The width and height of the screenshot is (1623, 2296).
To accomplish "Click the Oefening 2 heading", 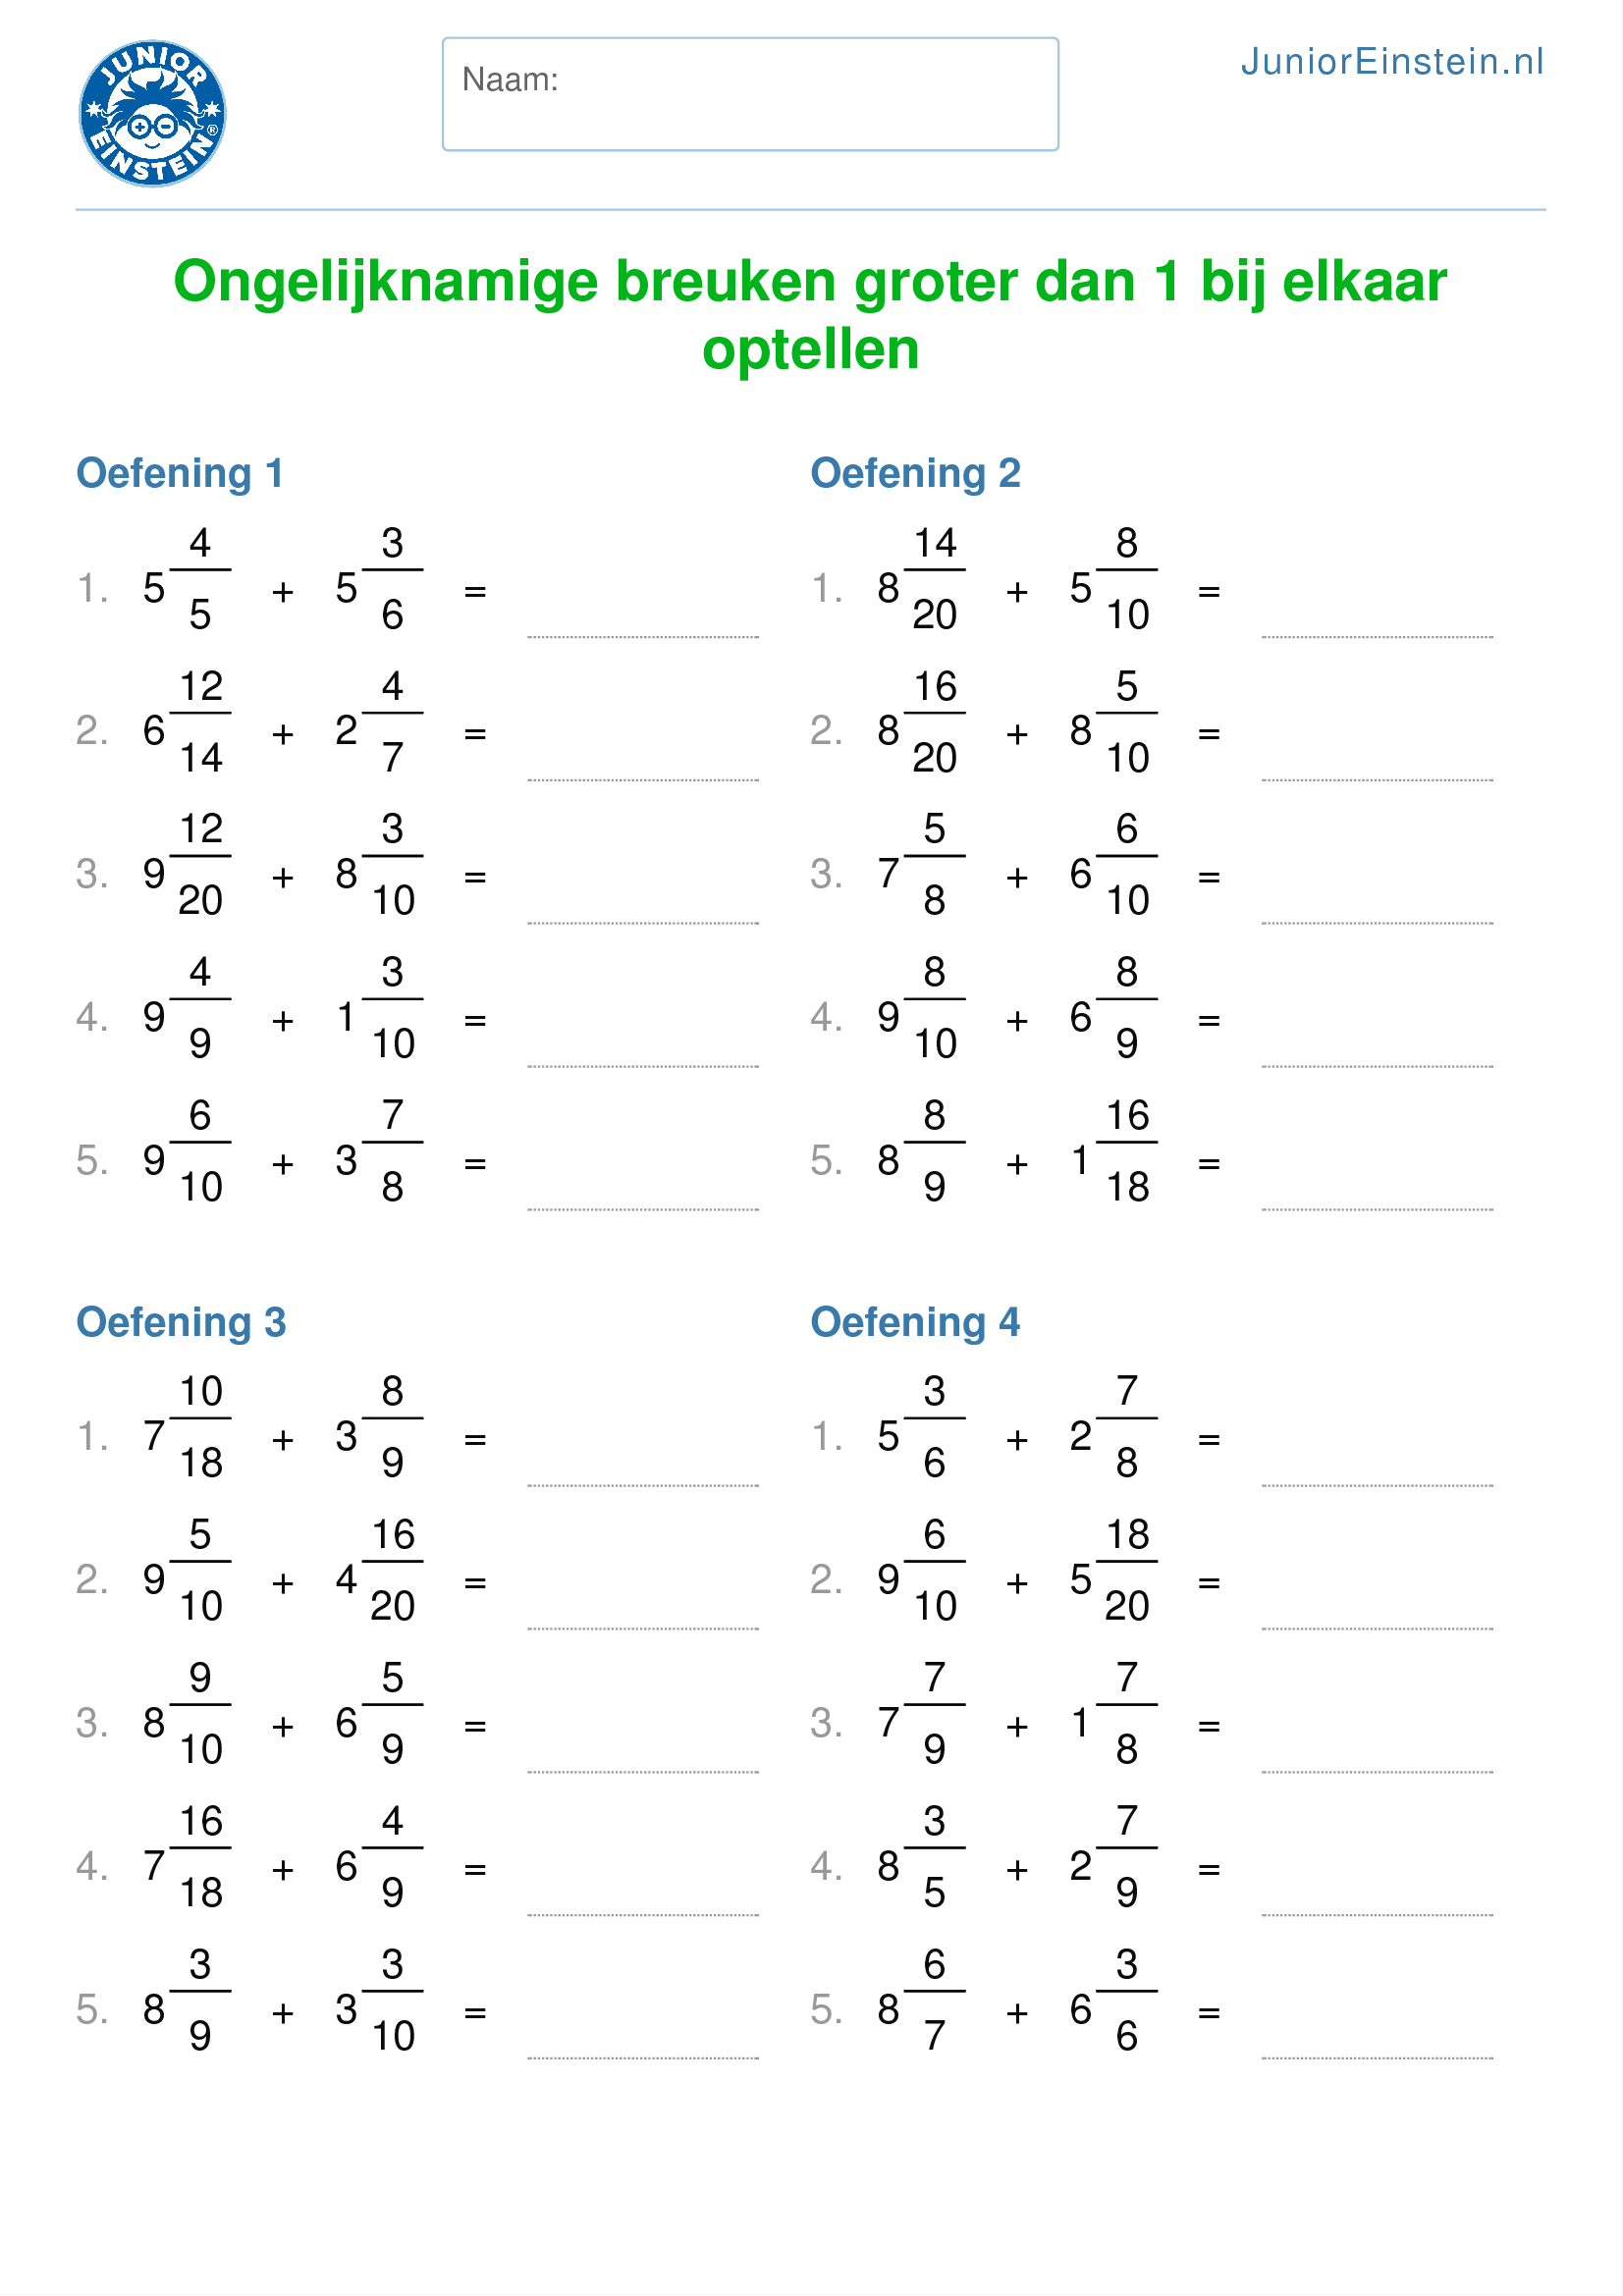I will pyautogui.click(x=915, y=473).
